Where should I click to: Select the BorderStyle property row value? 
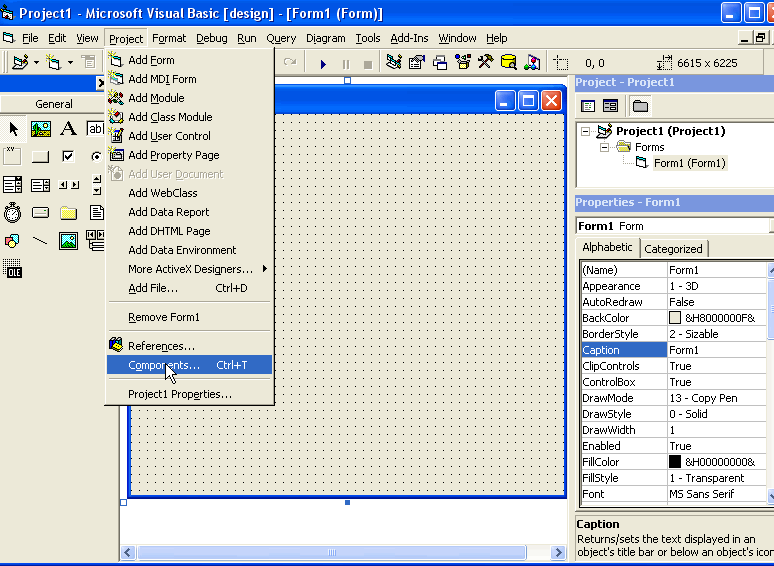[x=716, y=334]
